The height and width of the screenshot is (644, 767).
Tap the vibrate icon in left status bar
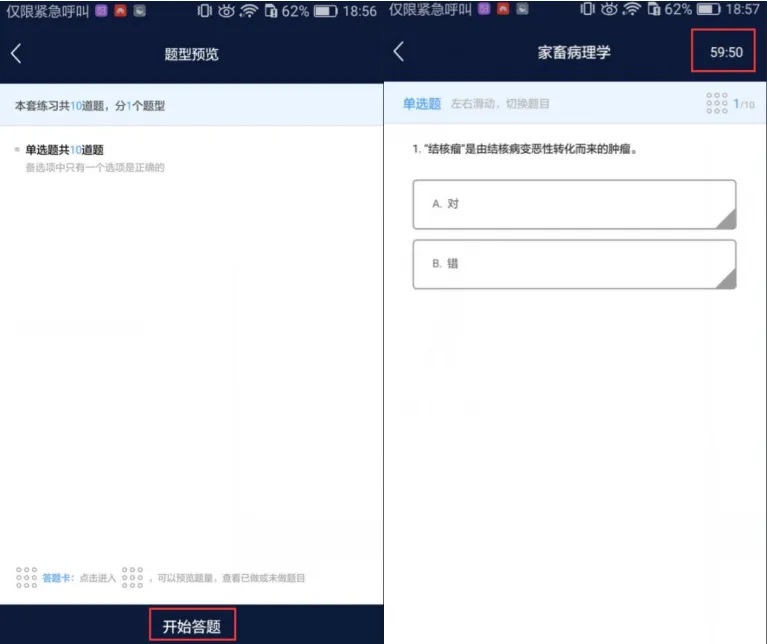pyautogui.click(x=204, y=11)
